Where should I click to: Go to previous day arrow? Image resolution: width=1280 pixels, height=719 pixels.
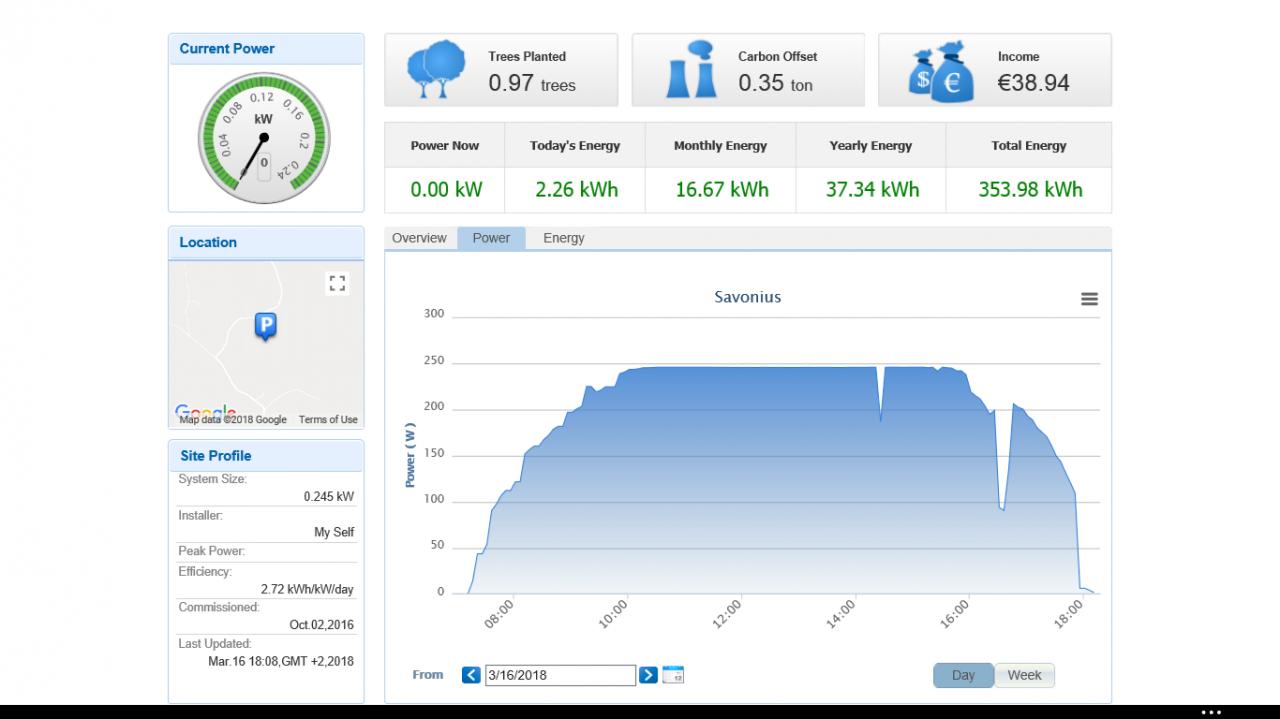coord(471,675)
